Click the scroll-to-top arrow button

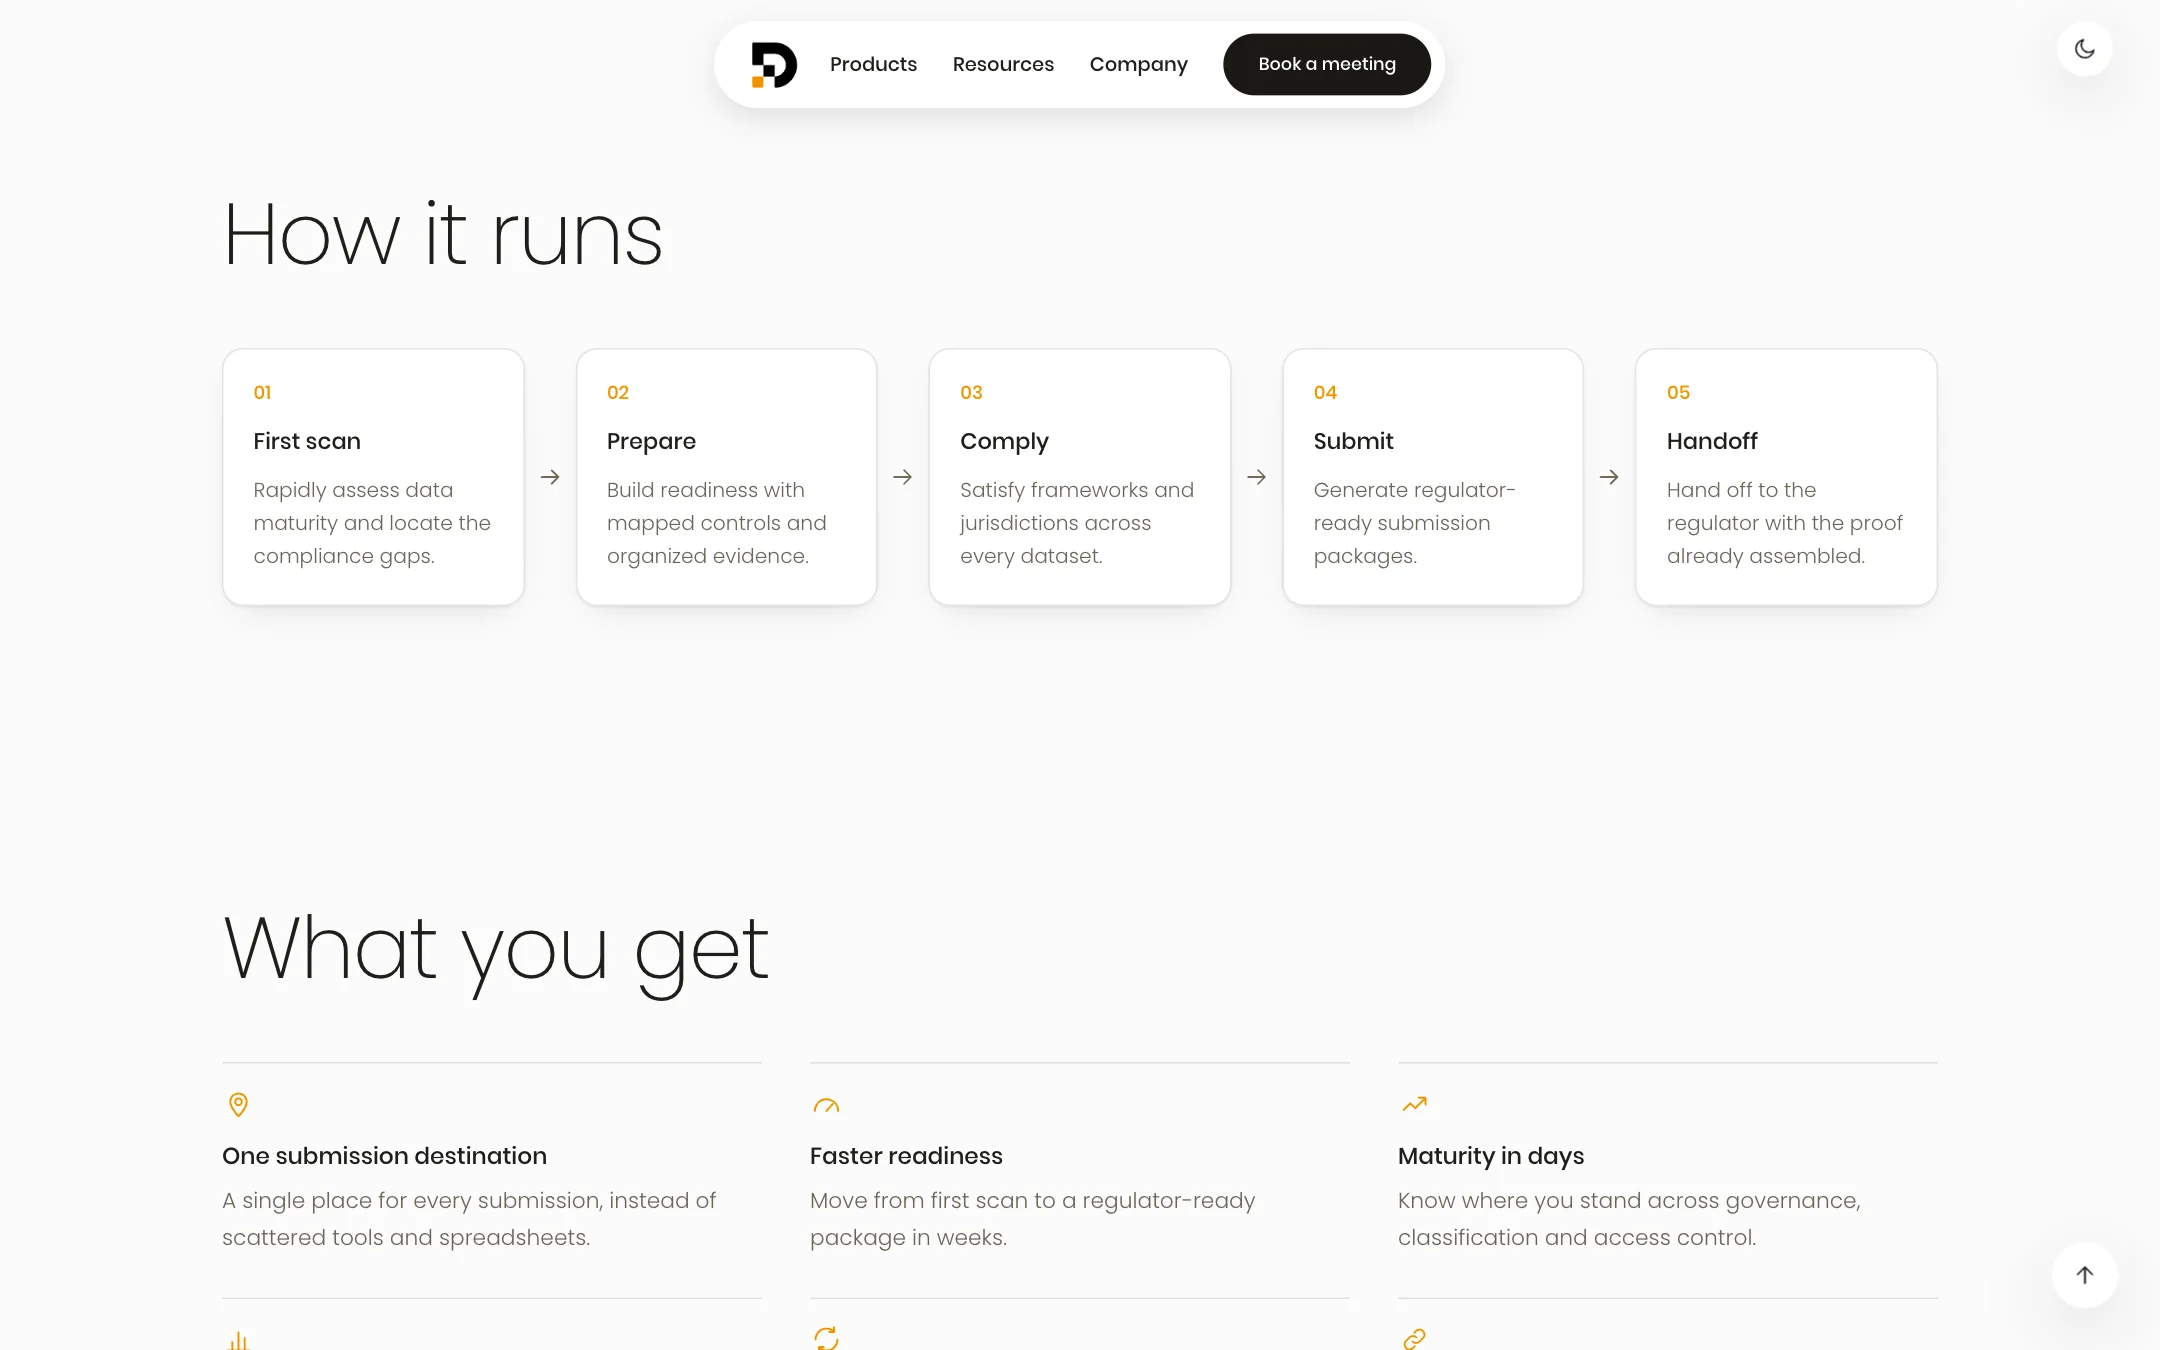(2084, 1275)
